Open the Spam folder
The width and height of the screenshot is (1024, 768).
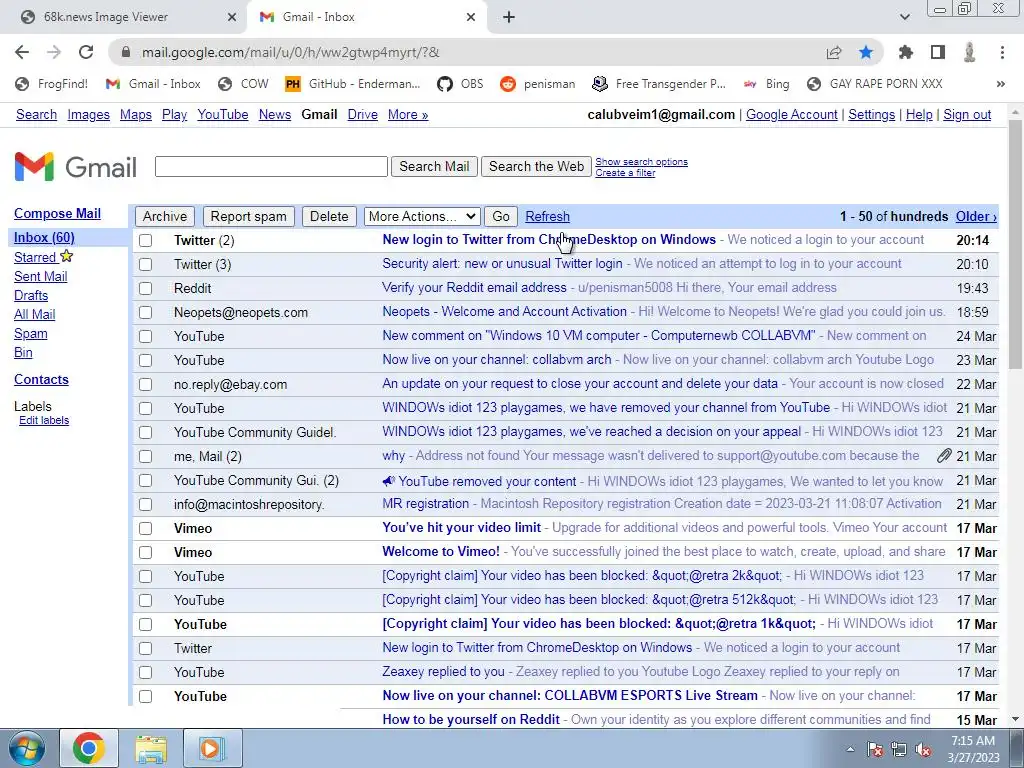coord(31,333)
